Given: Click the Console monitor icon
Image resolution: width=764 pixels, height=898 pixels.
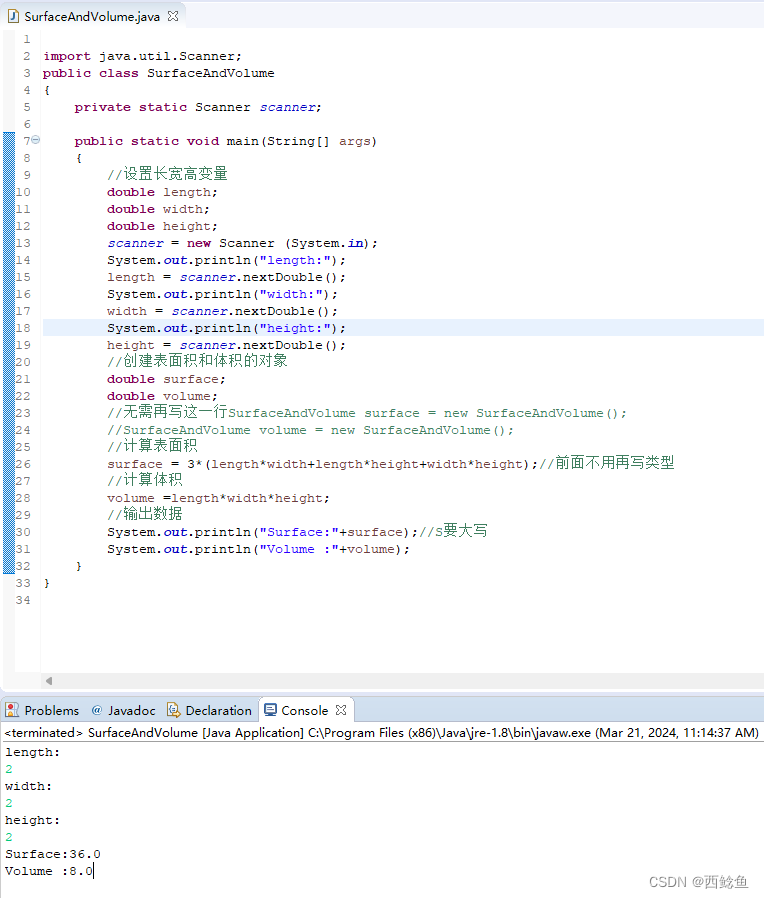Looking at the screenshot, I should (270, 710).
